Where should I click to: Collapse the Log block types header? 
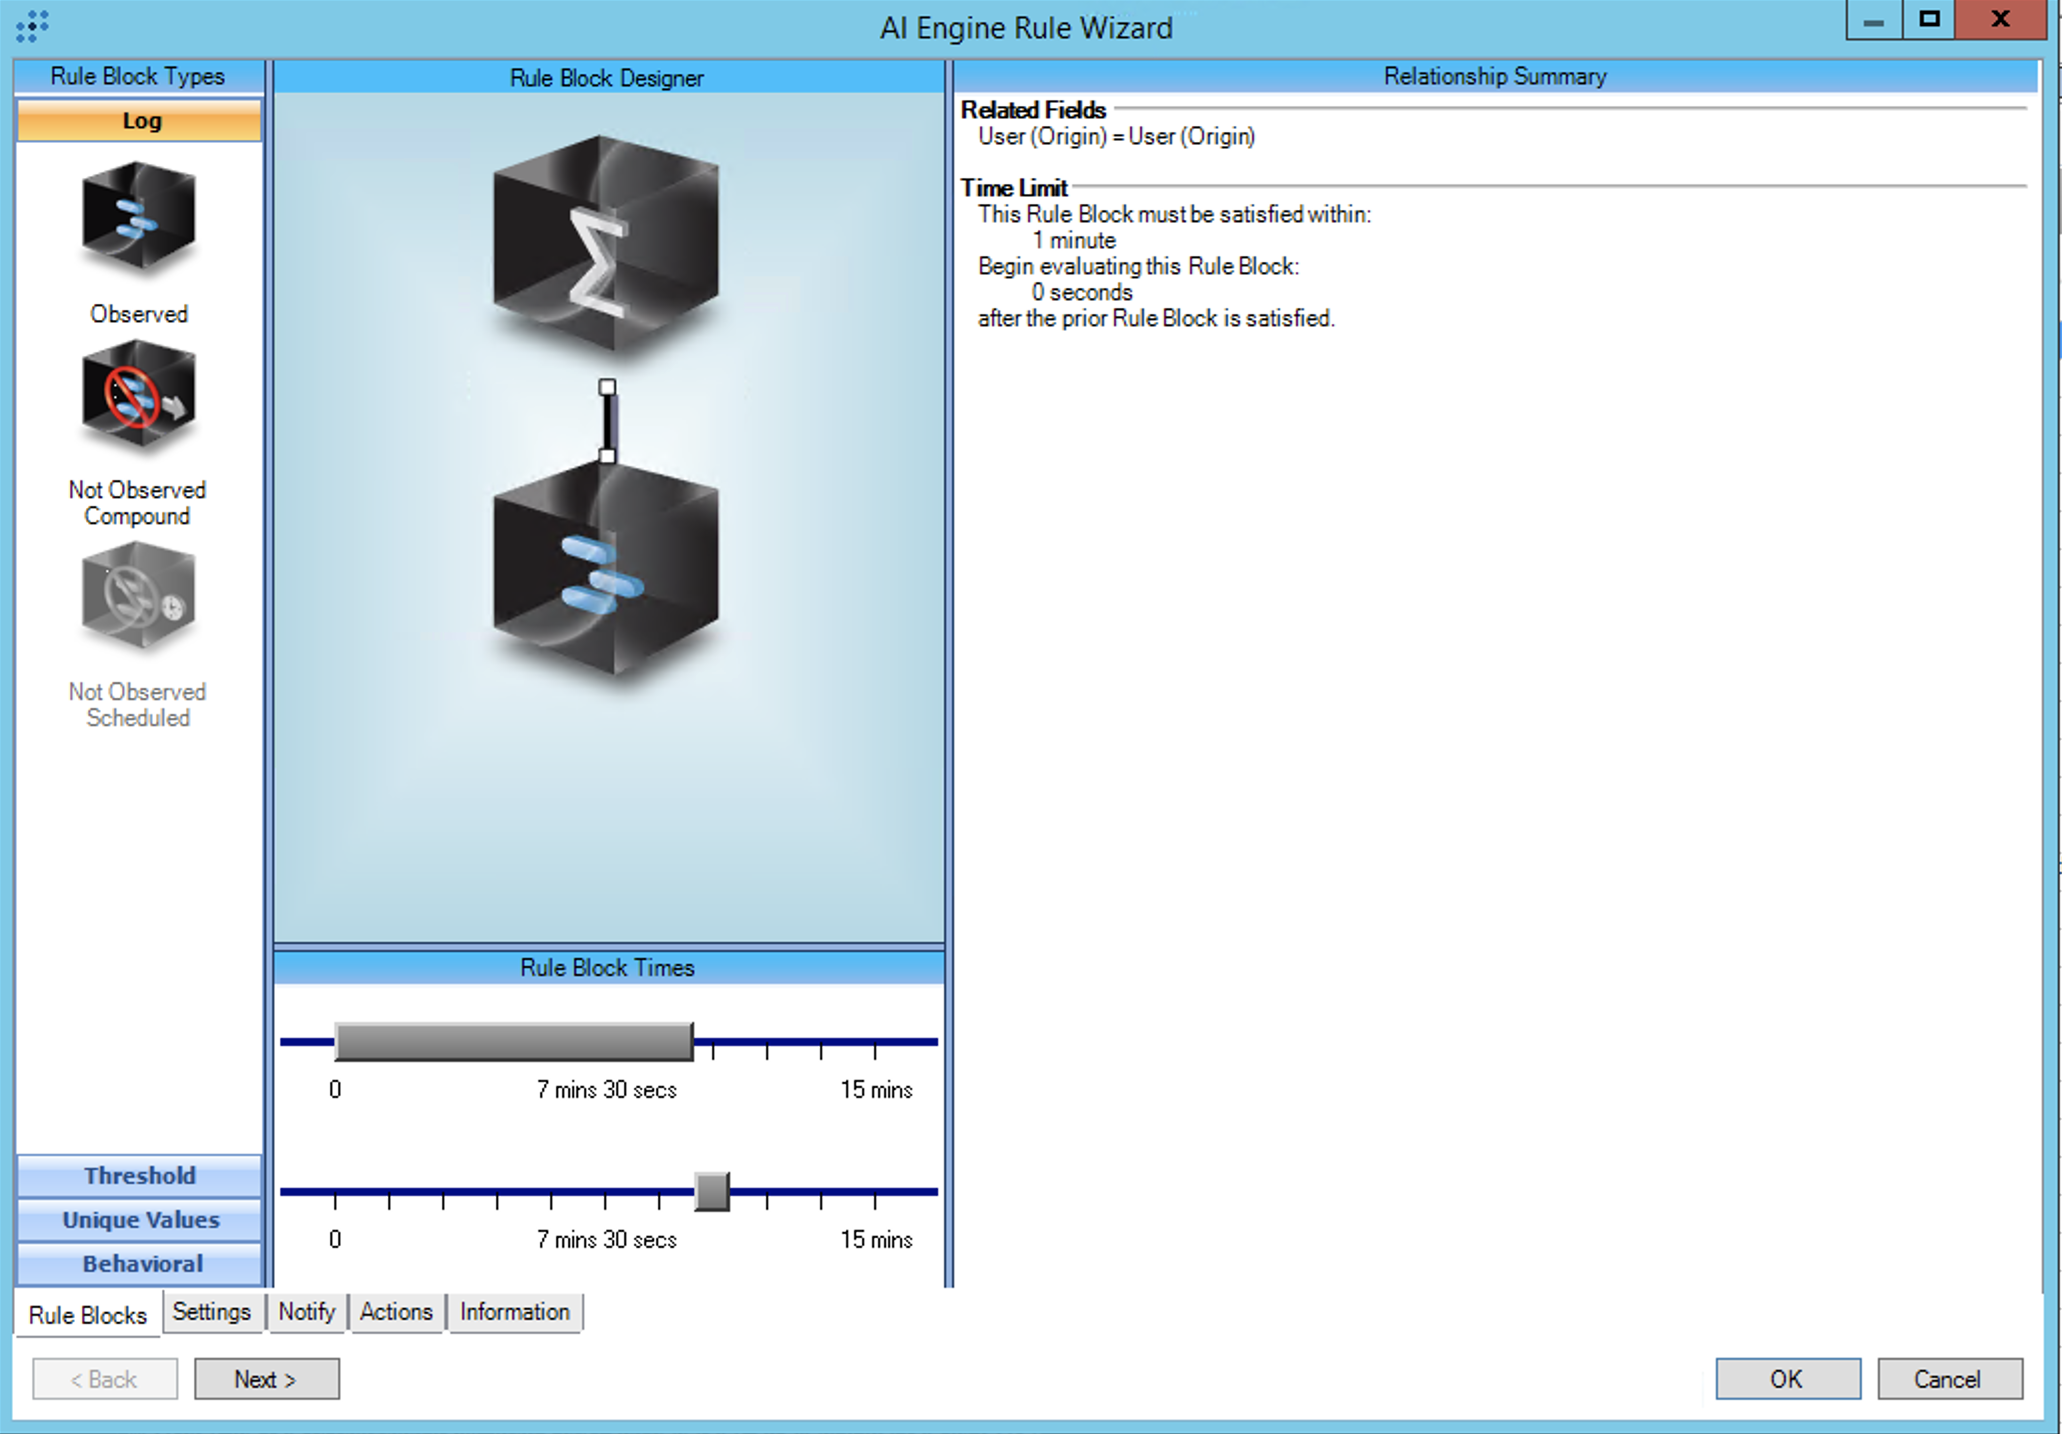[139, 121]
